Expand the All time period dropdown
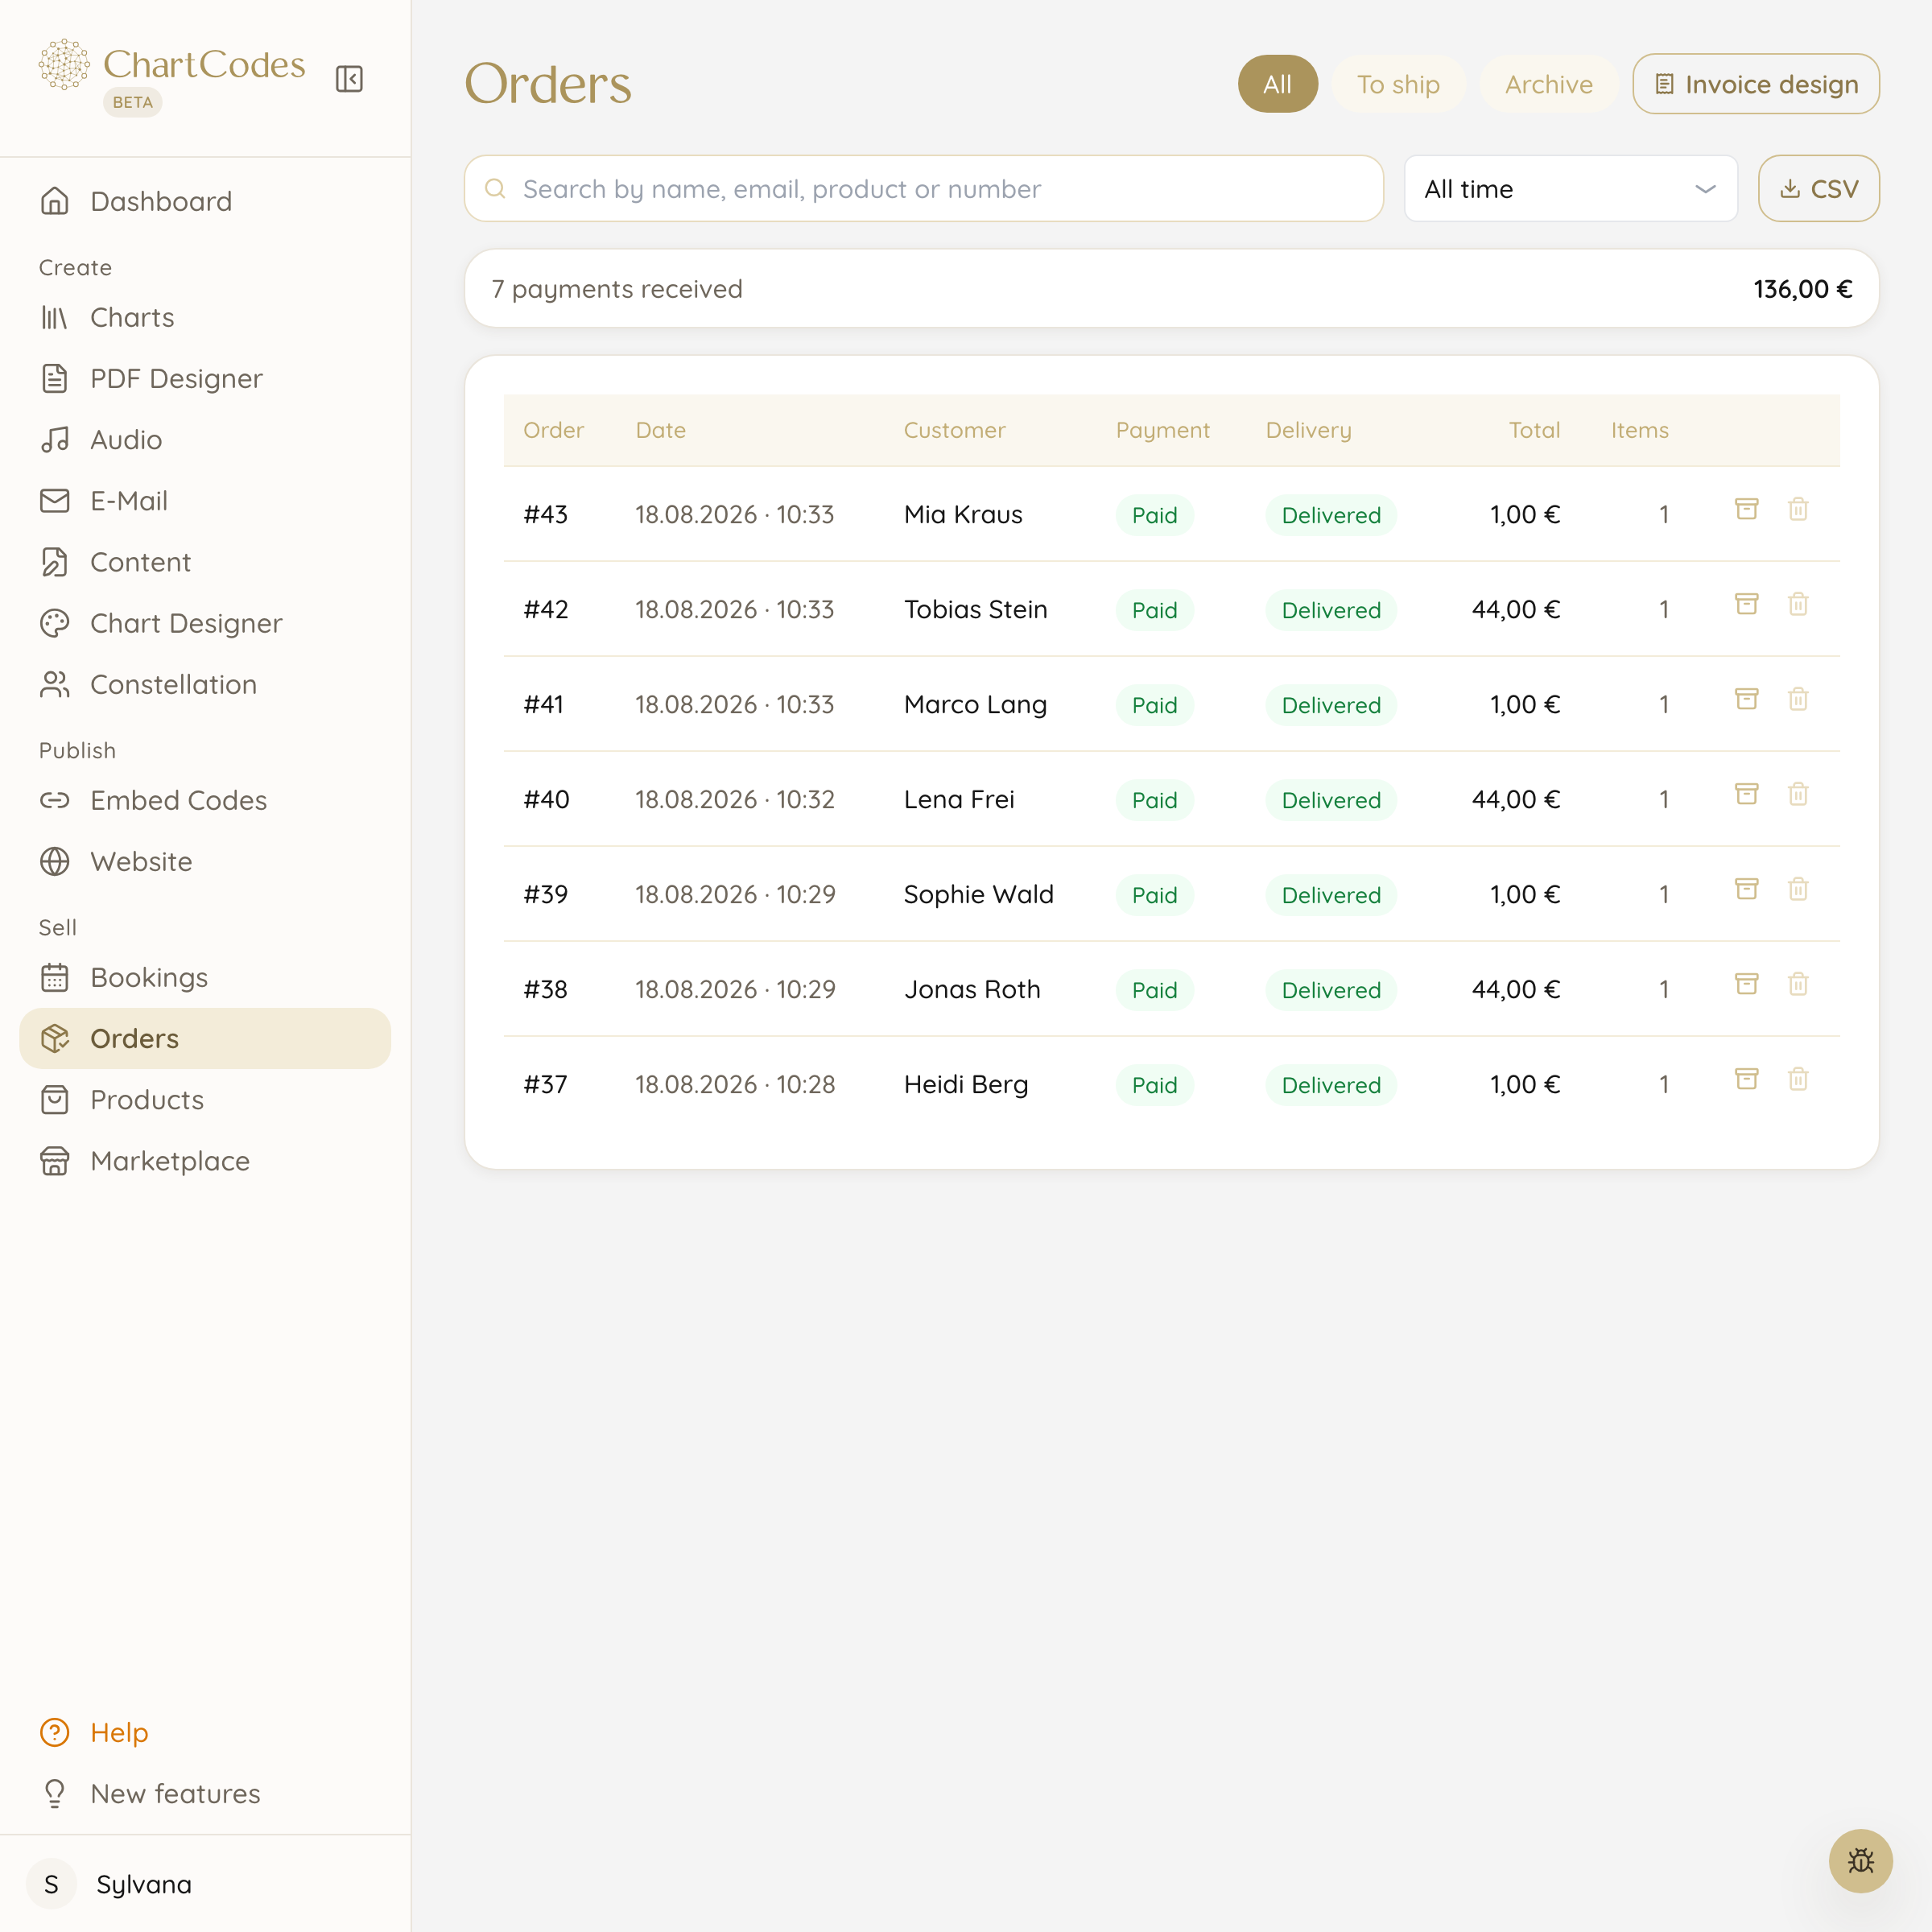The width and height of the screenshot is (1932, 1932). tap(1570, 188)
